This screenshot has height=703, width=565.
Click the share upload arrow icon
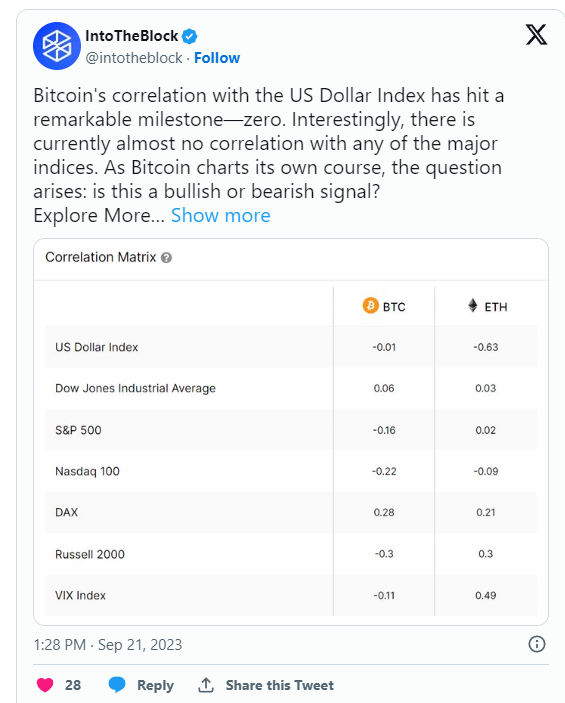click(206, 685)
